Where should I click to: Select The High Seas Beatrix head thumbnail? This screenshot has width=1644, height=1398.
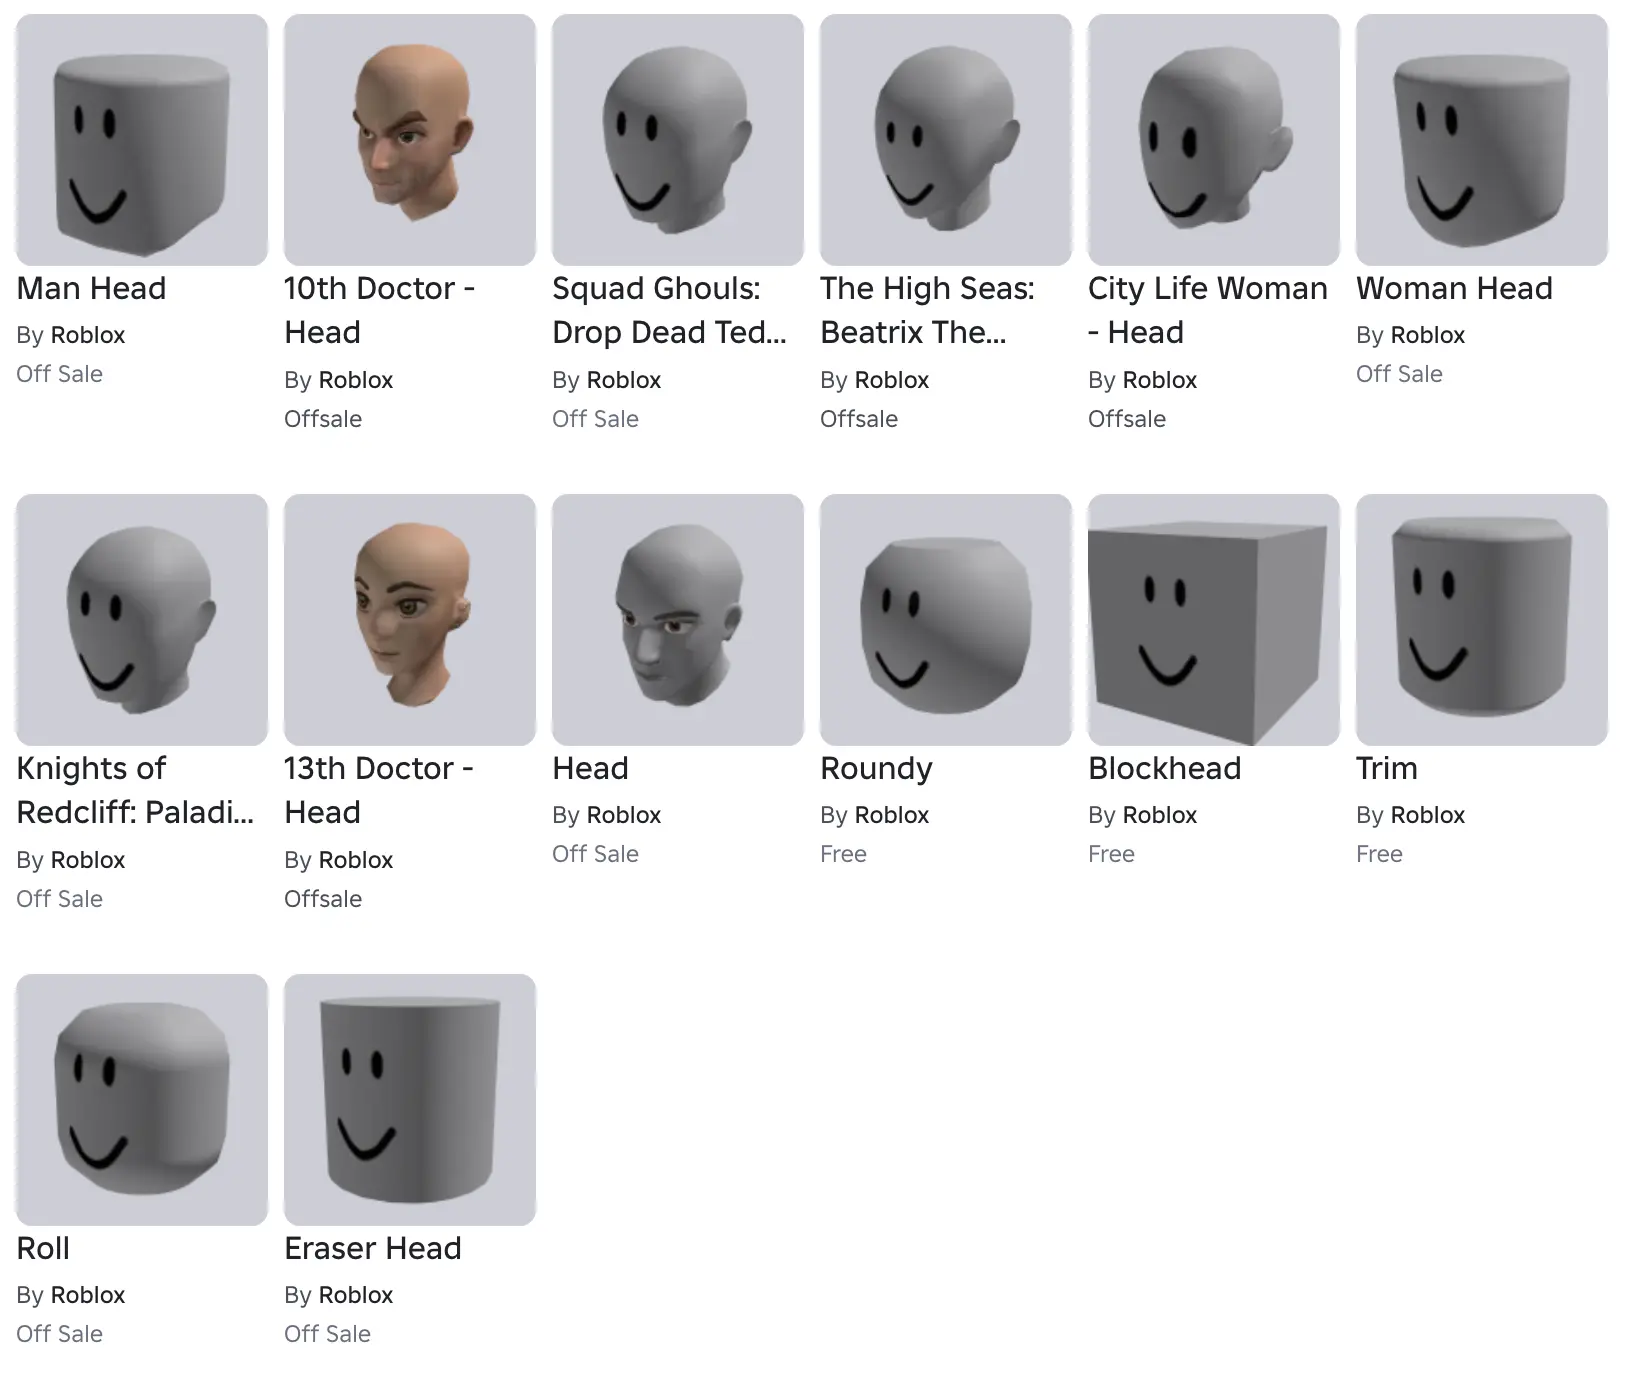click(946, 140)
